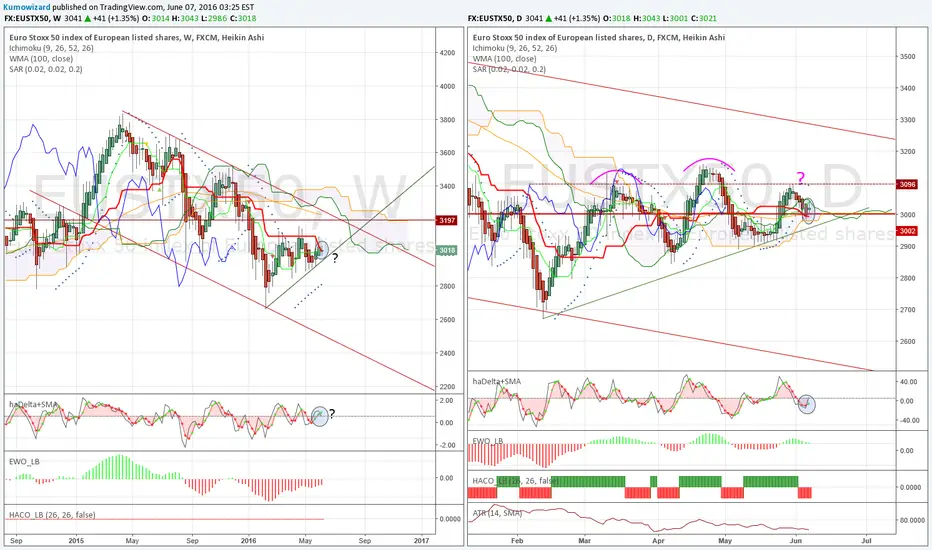Click WMA (100, close) on weekly chart
This screenshot has height=550, width=932.
41,59
